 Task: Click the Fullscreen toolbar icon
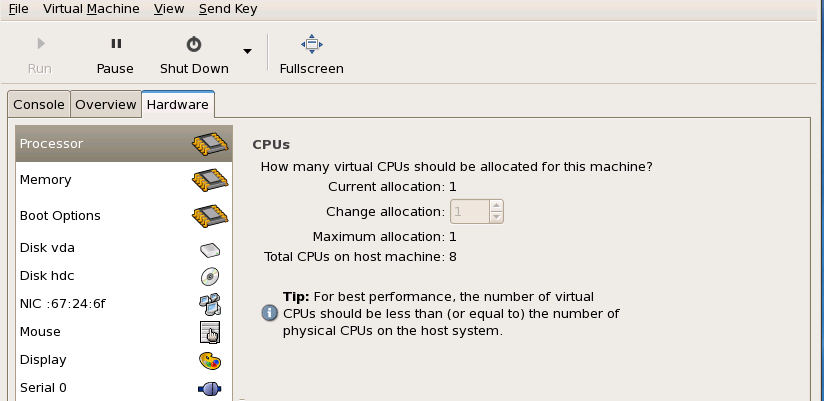pyautogui.click(x=312, y=44)
